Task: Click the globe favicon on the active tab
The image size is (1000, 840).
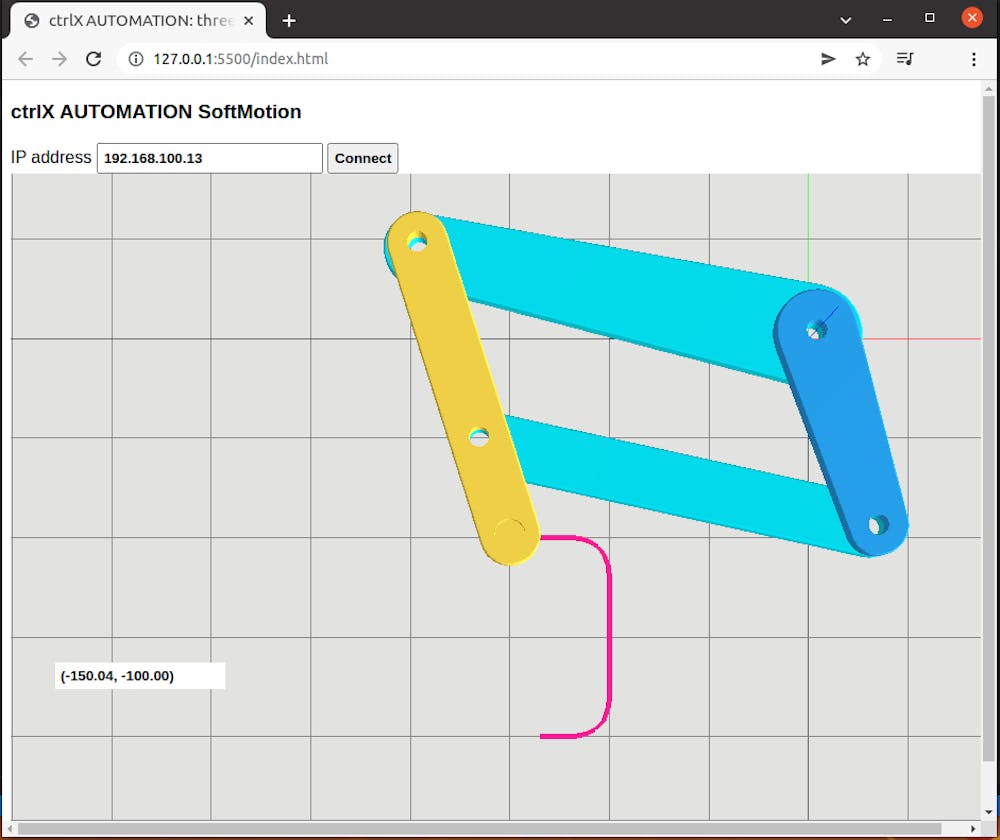Action: point(34,19)
